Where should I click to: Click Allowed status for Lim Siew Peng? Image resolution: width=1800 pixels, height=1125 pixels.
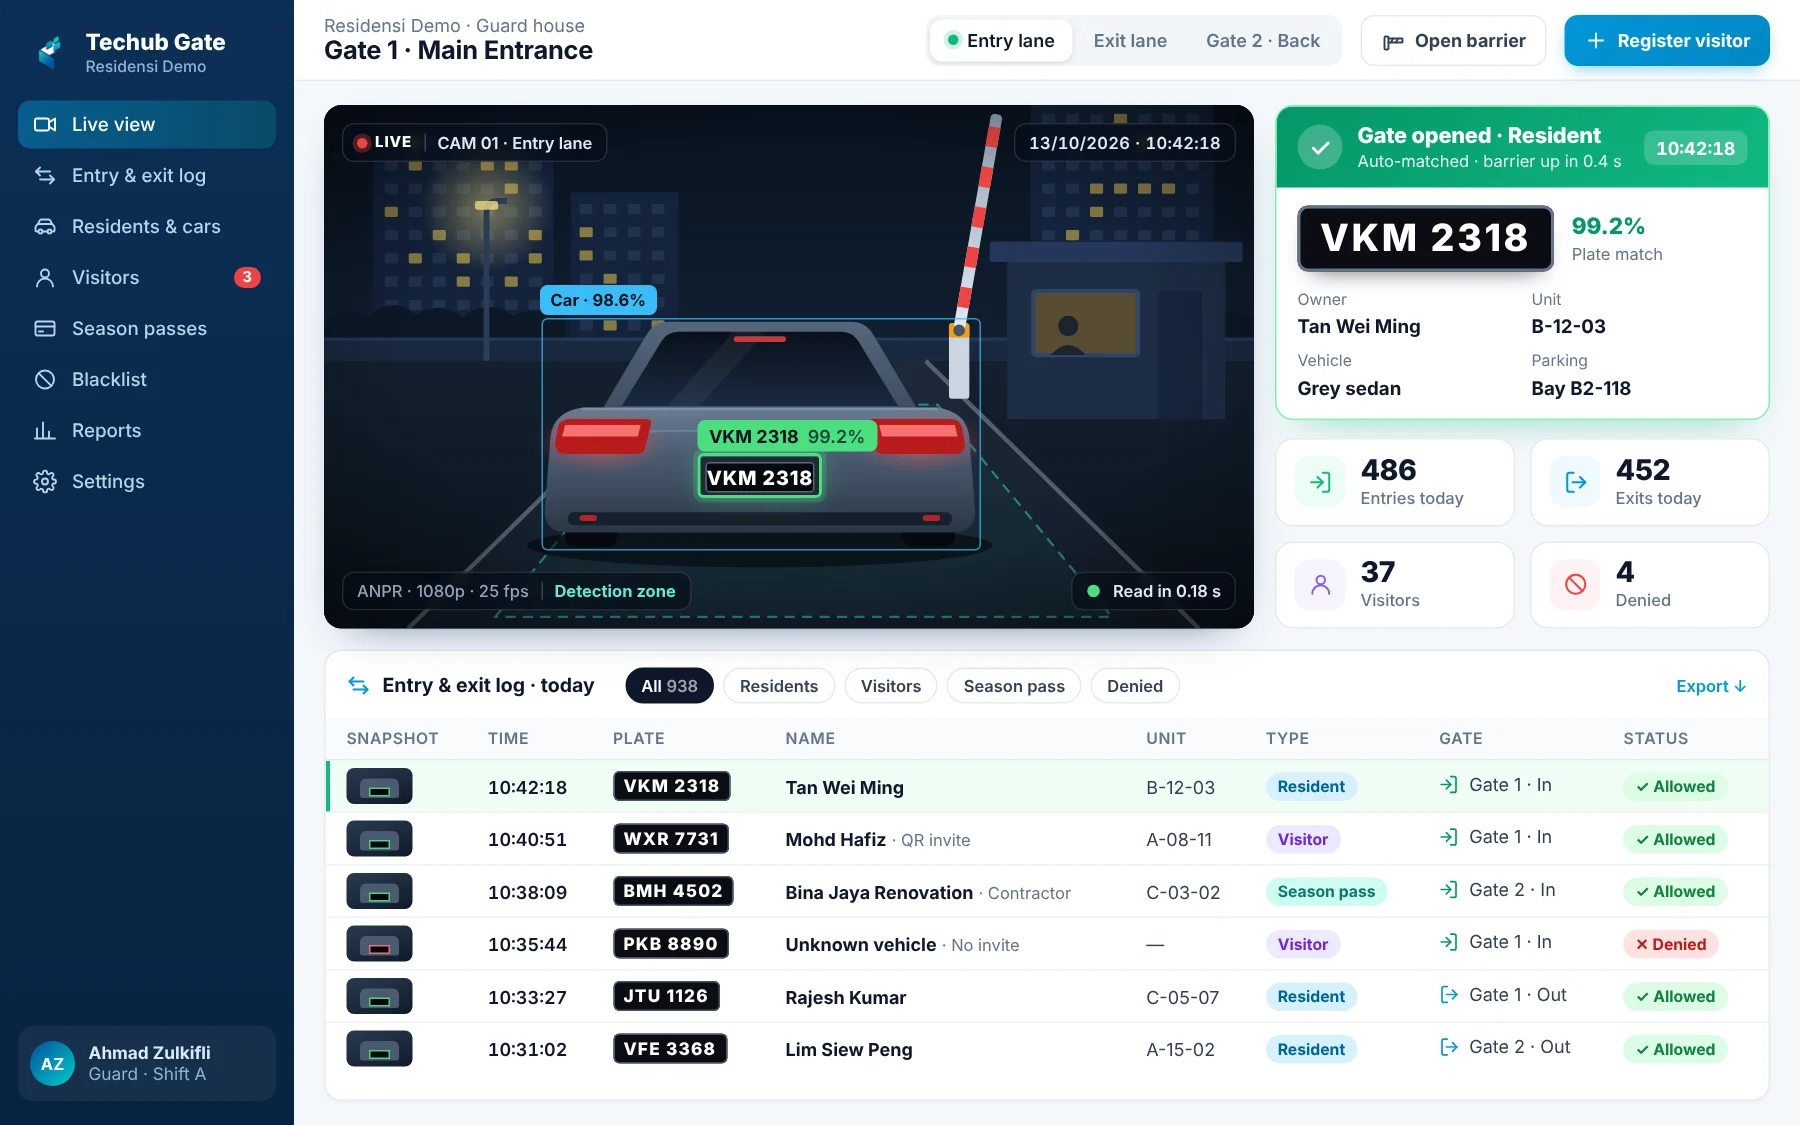point(1675,1049)
